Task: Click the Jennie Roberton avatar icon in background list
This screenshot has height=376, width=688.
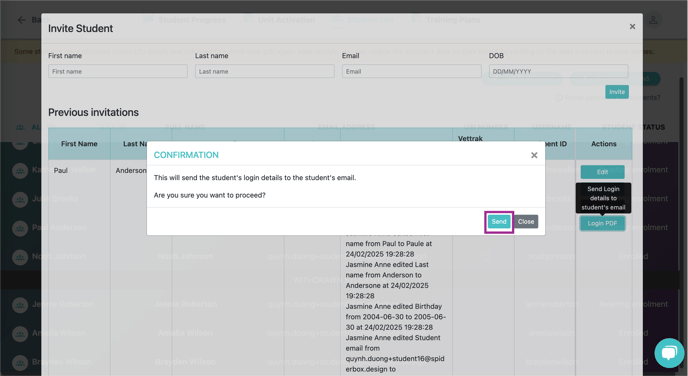Action: (20, 304)
